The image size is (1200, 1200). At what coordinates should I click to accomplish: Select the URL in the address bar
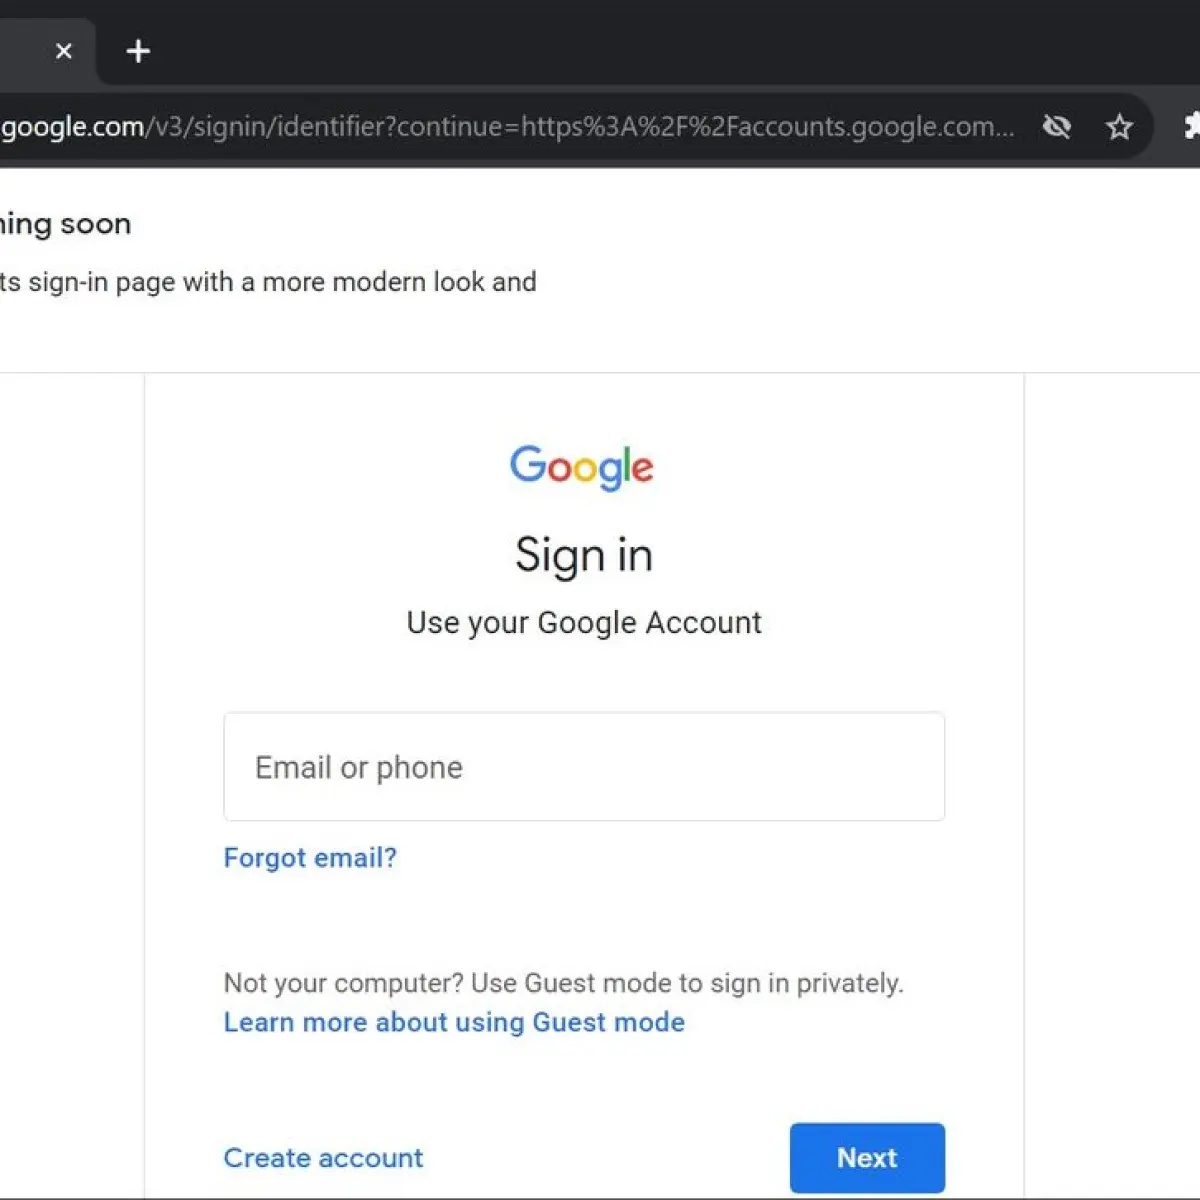pos(507,127)
